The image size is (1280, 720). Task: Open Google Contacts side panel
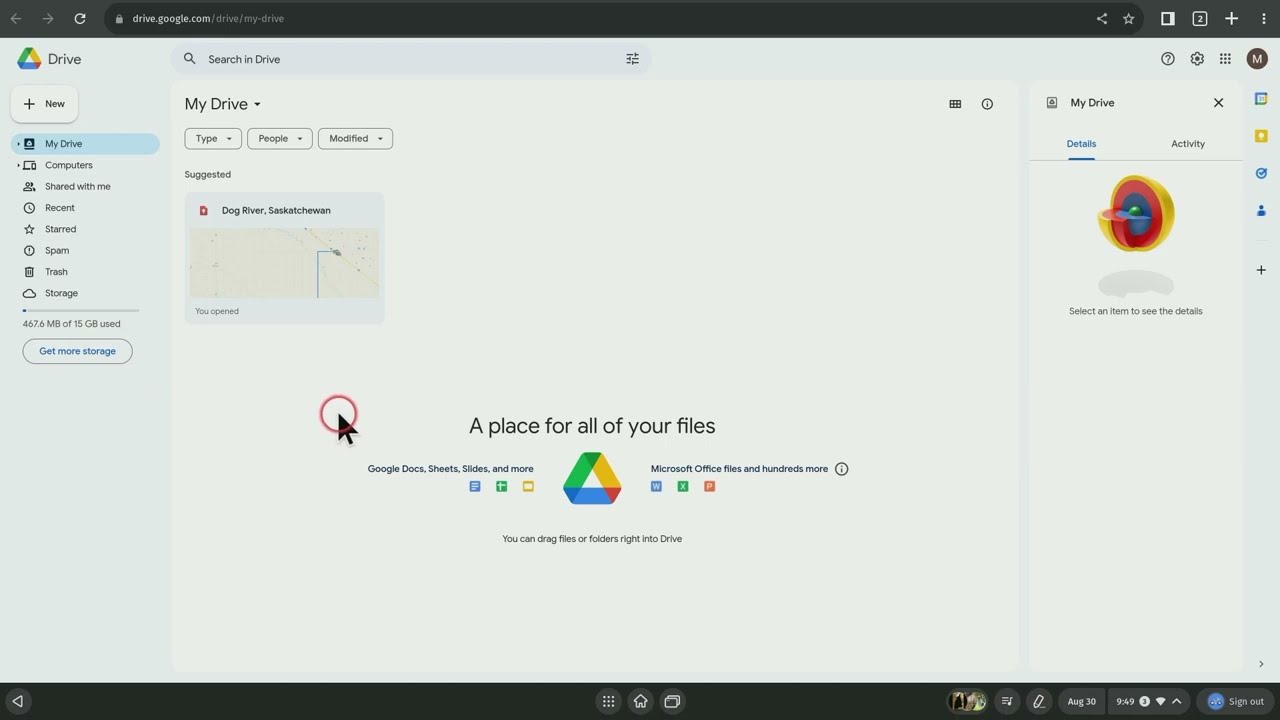point(1261,210)
